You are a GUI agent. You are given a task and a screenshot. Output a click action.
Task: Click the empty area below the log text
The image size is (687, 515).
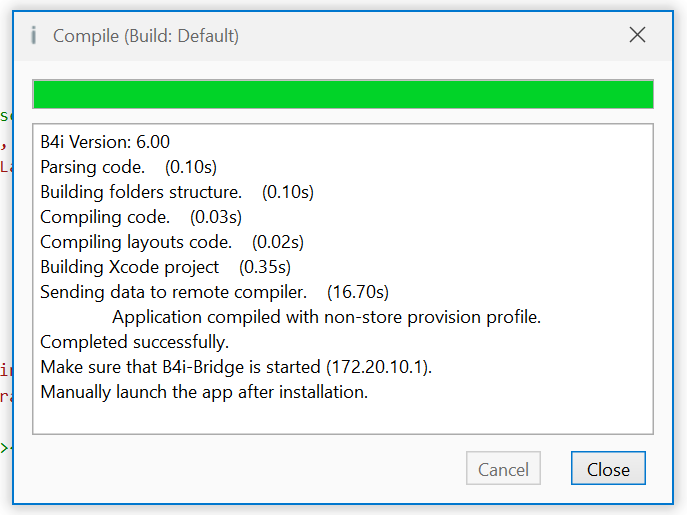(x=343, y=418)
